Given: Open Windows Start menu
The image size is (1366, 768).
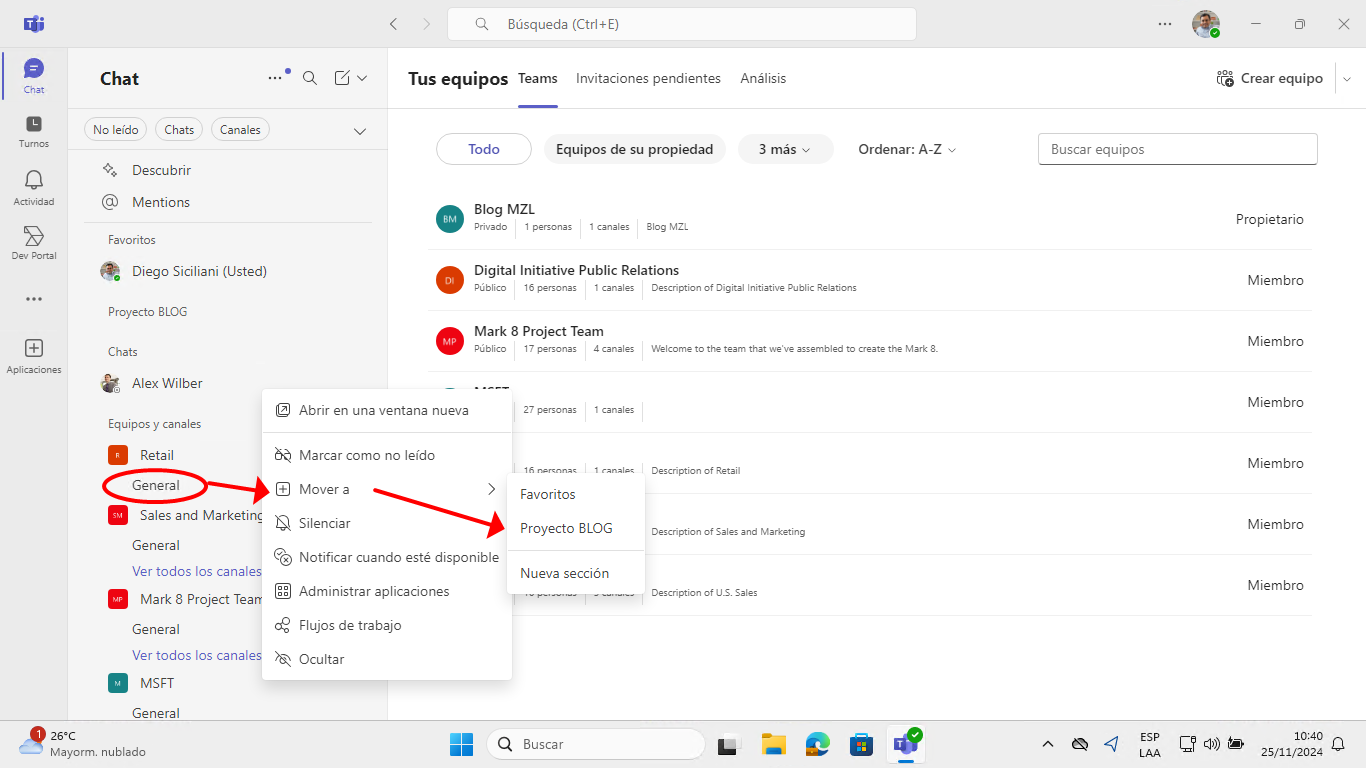Looking at the screenshot, I should pos(461,744).
